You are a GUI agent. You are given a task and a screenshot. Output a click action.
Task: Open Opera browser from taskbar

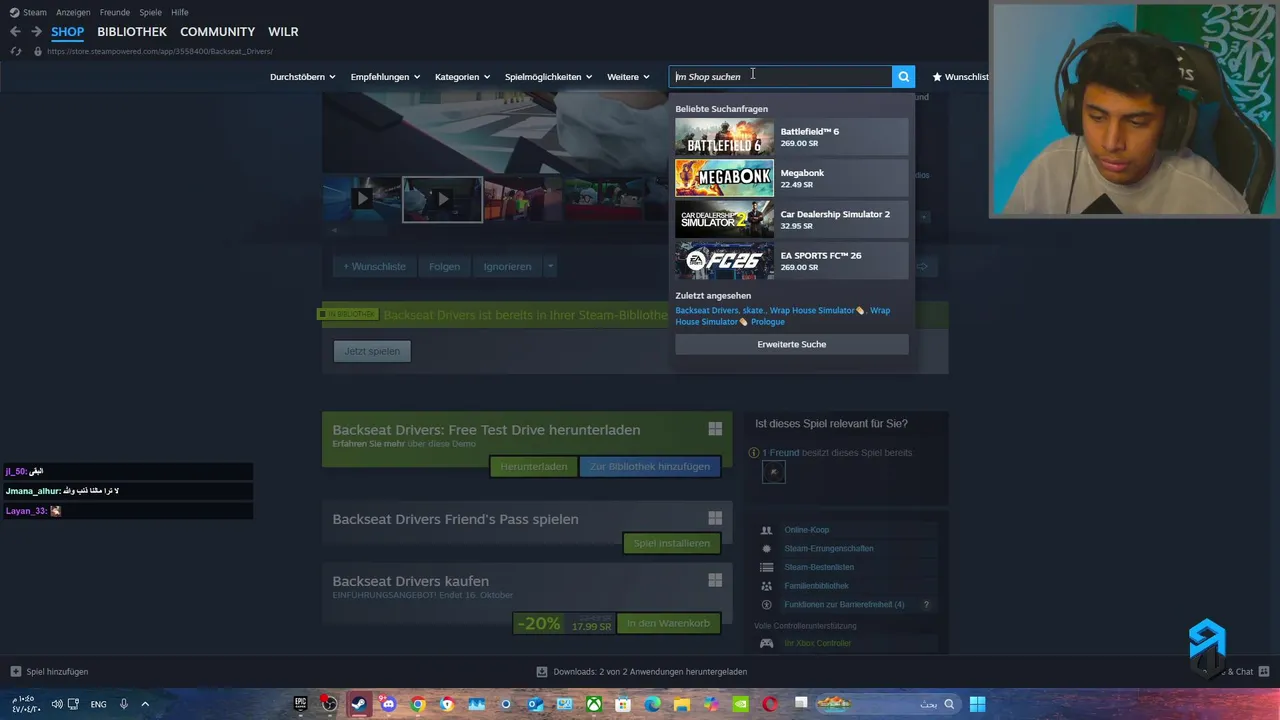[770, 704]
